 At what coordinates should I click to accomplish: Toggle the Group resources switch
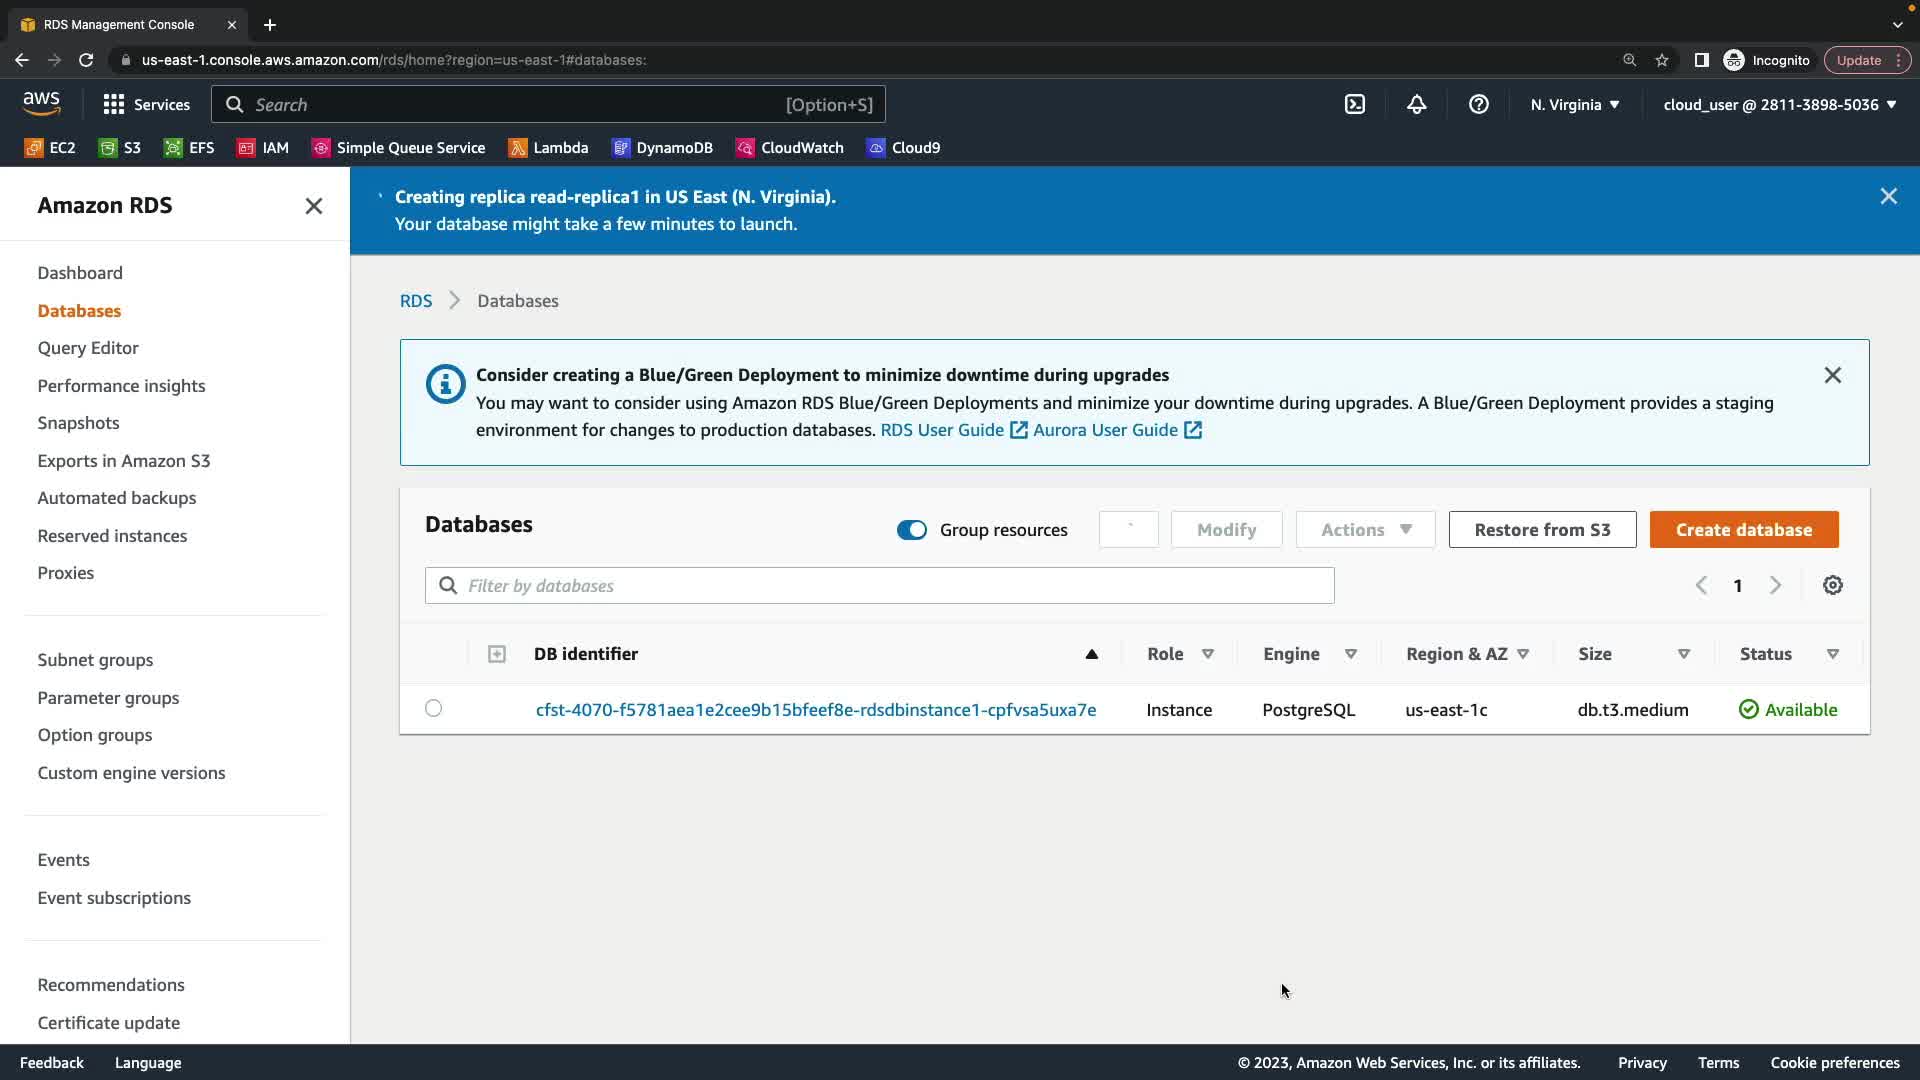pos(911,530)
